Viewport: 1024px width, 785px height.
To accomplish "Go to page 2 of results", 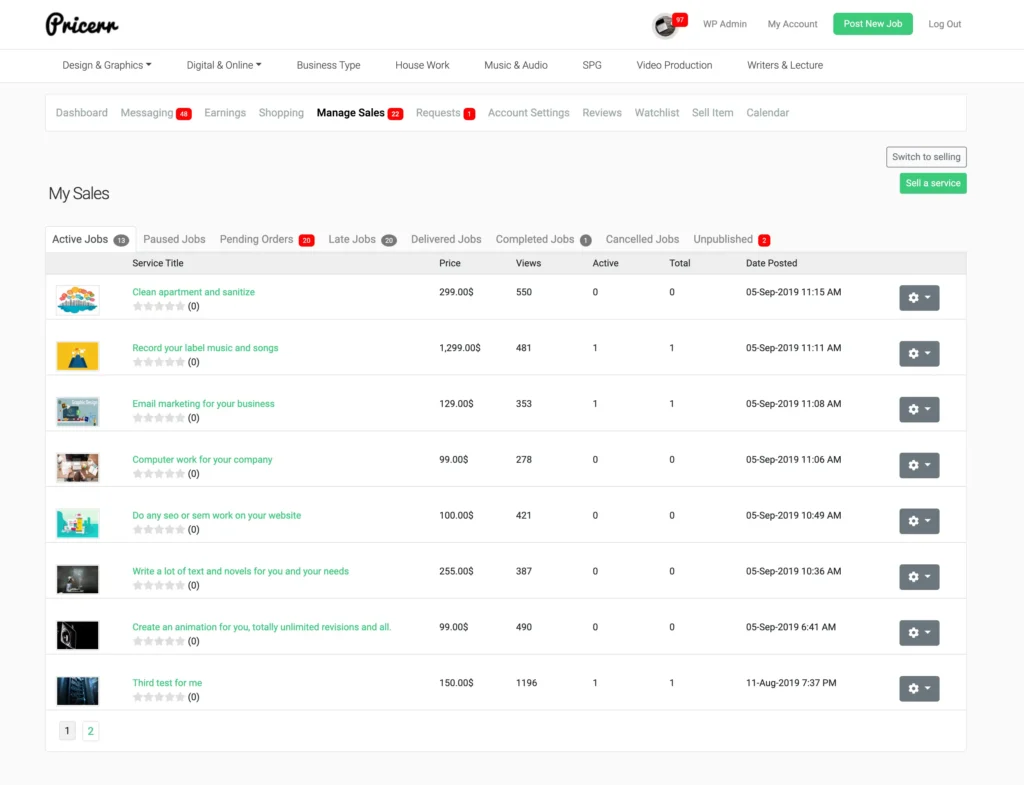I will pos(90,731).
